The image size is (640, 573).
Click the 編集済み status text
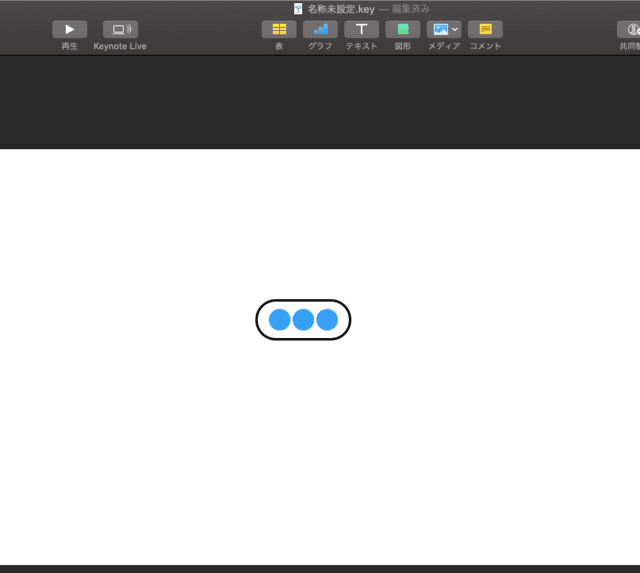coord(410,9)
